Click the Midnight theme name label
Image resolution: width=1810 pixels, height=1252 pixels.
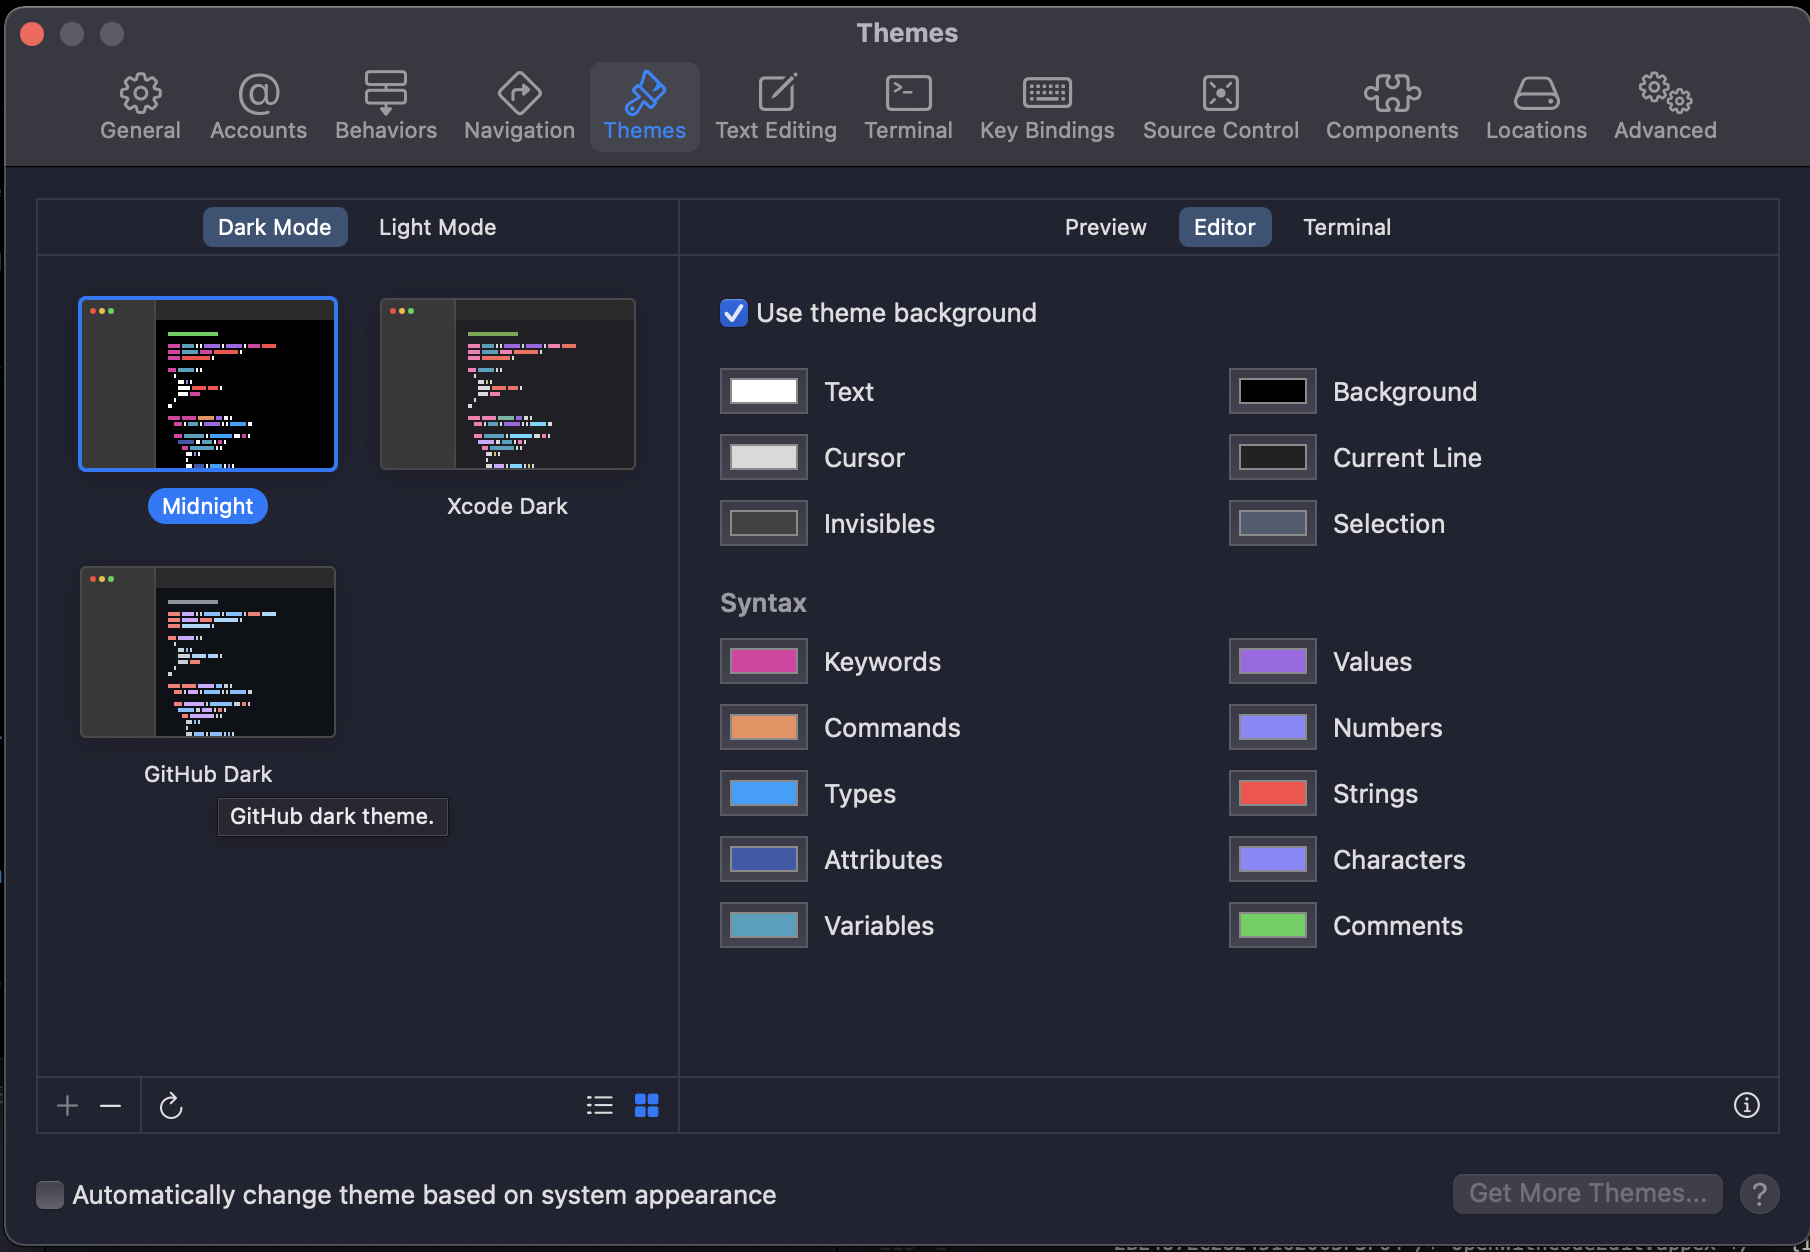point(208,506)
